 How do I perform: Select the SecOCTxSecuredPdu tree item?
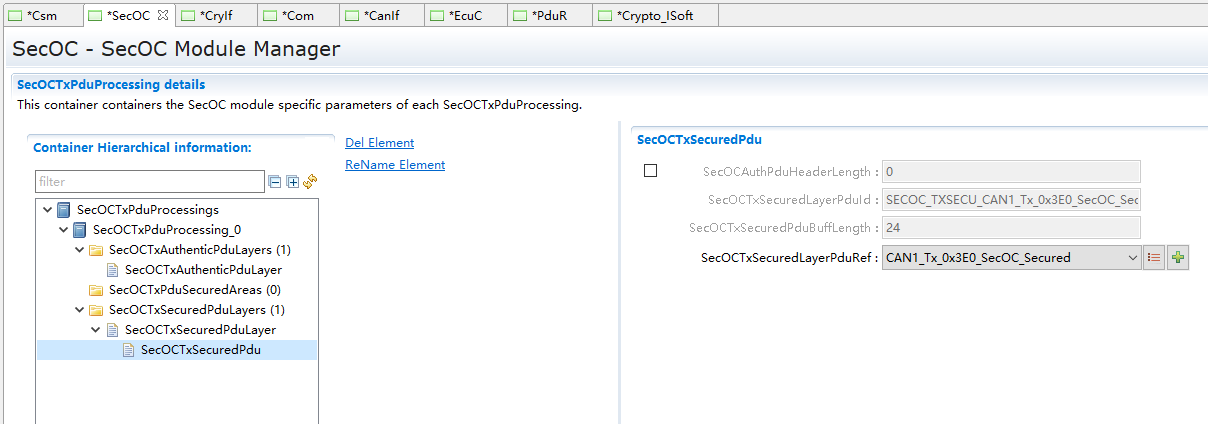[x=200, y=350]
